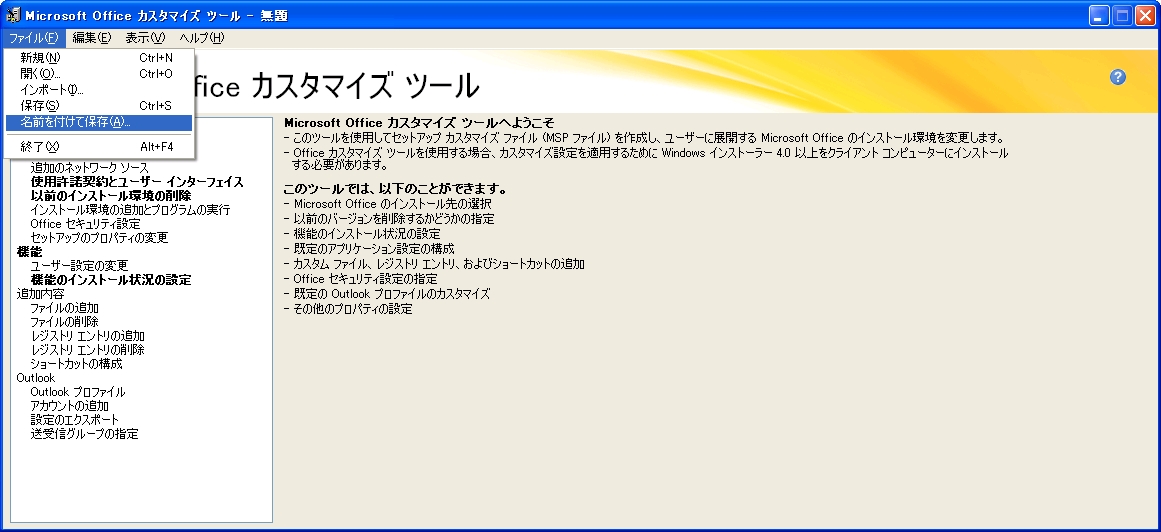The image size is (1161, 532).
Task: Select 以前のインストール環境の削除 tree item
Action: 110,196
